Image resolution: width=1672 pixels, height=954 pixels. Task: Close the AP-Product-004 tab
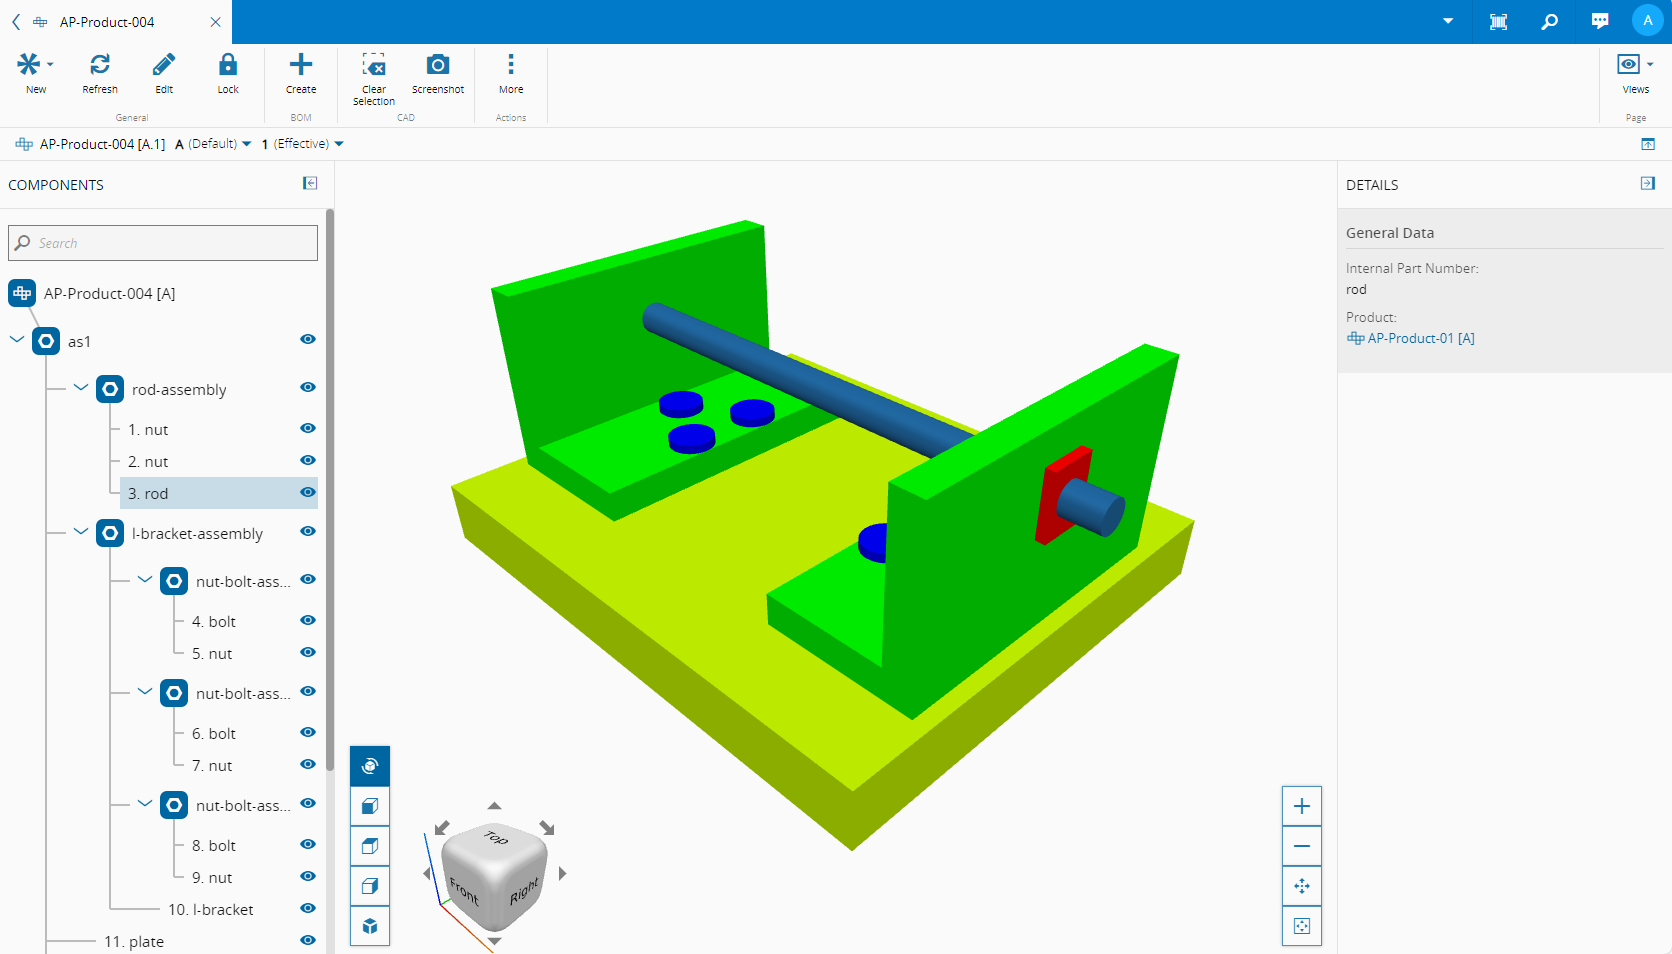point(215,22)
